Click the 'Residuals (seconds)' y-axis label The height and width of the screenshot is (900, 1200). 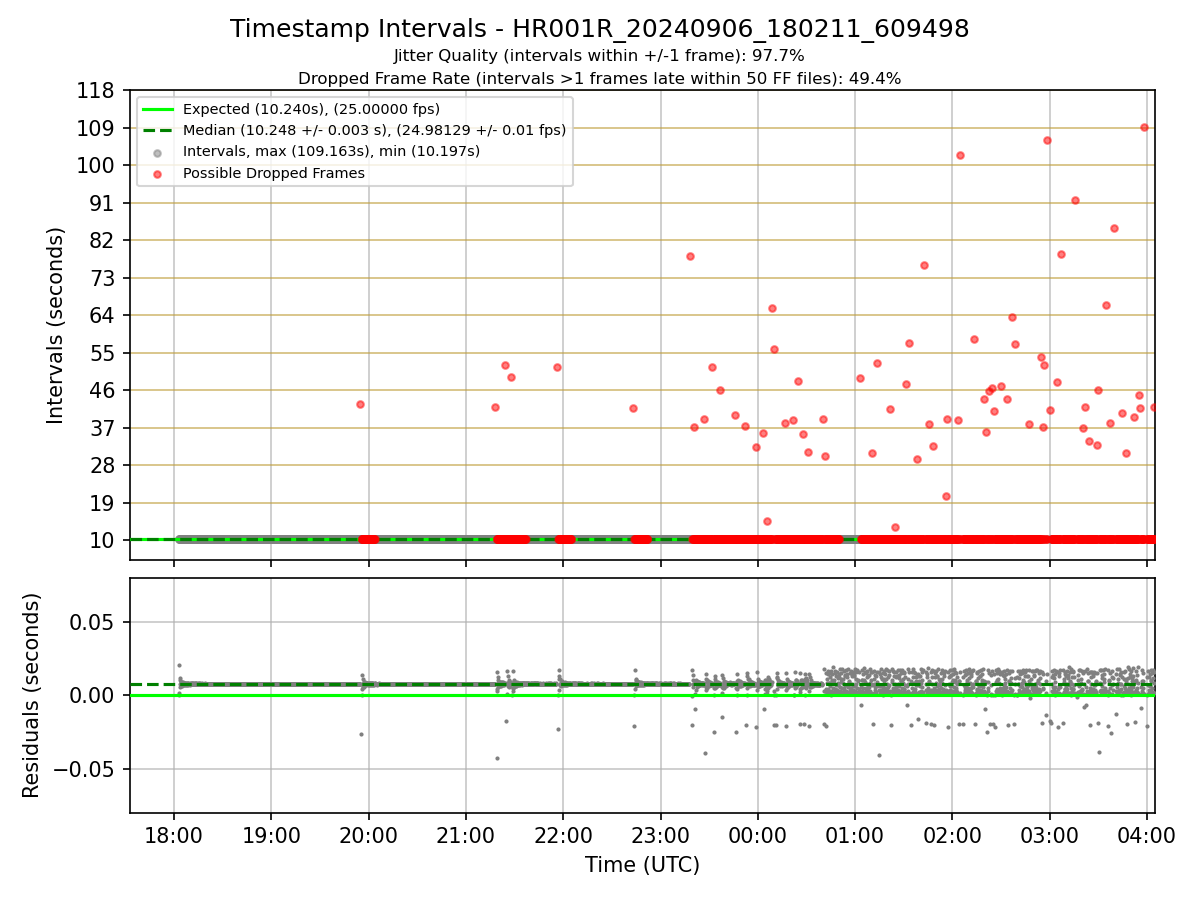[x=32, y=695]
